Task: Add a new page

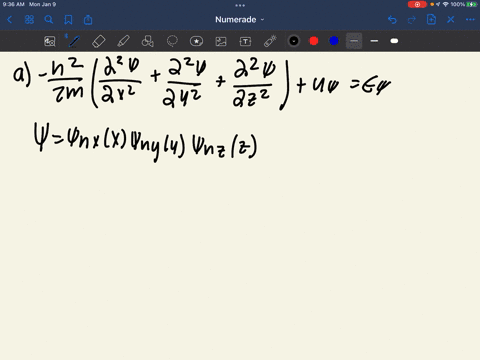Action: (x=431, y=20)
